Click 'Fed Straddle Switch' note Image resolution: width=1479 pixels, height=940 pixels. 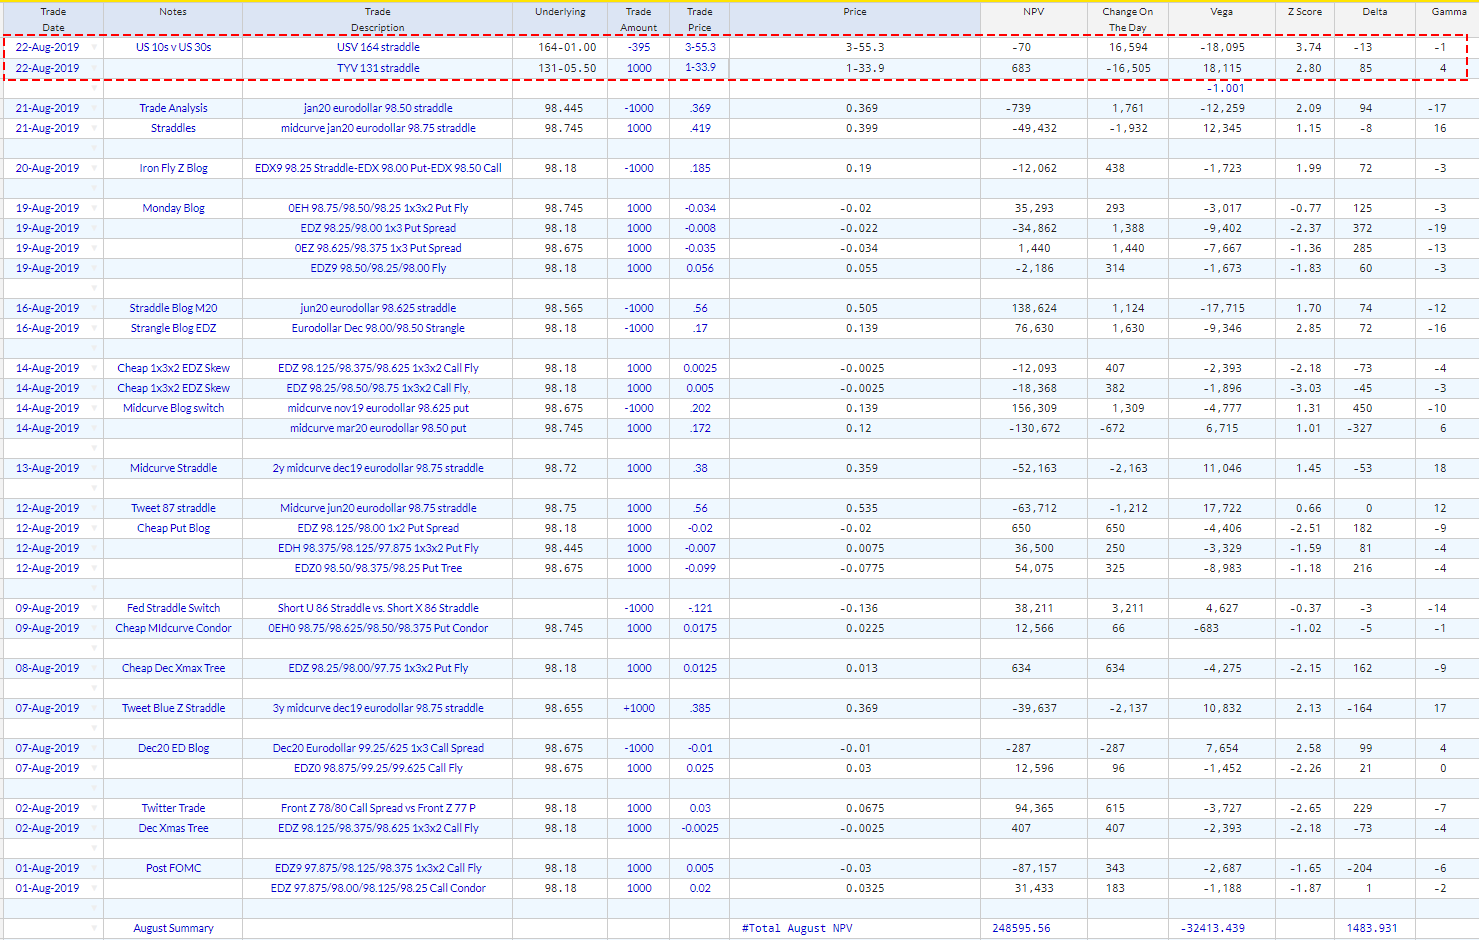(174, 608)
